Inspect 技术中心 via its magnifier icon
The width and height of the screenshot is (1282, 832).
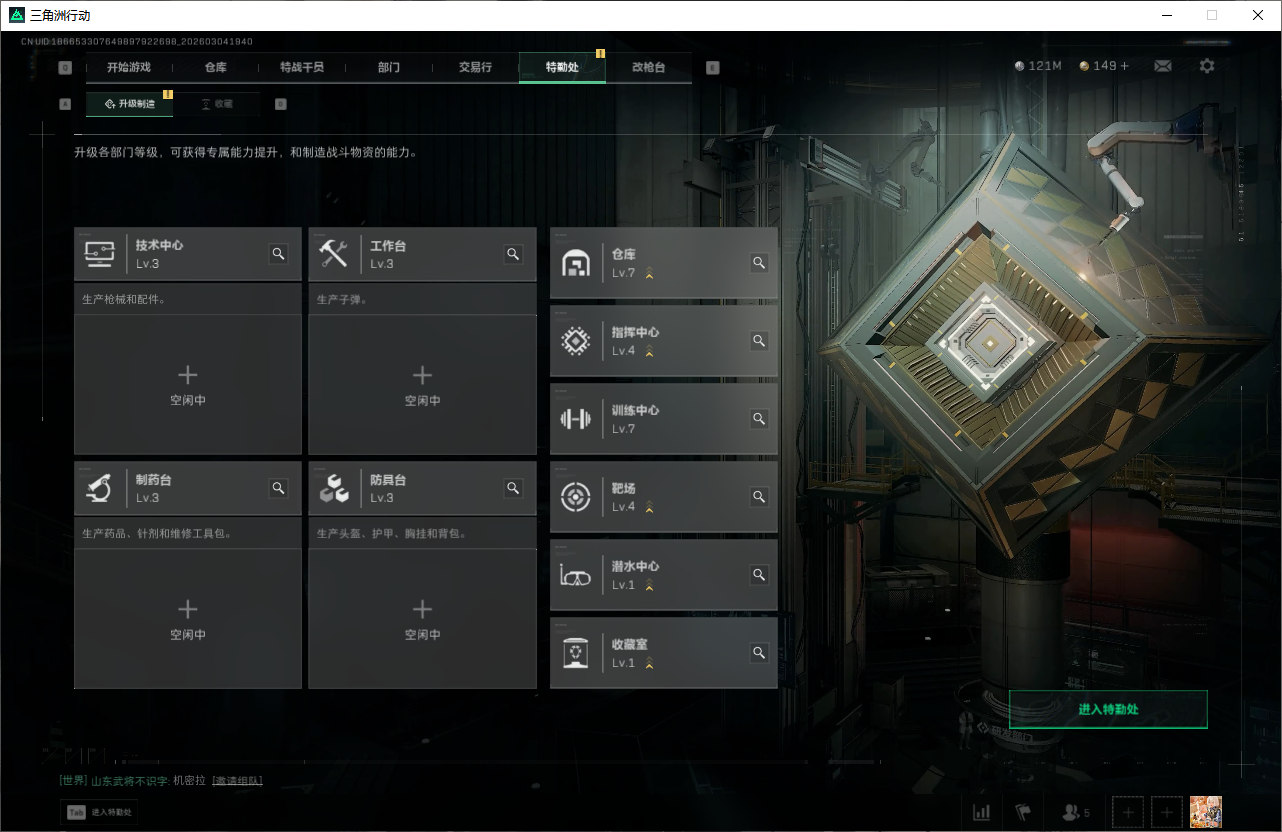pyautogui.click(x=278, y=254)
